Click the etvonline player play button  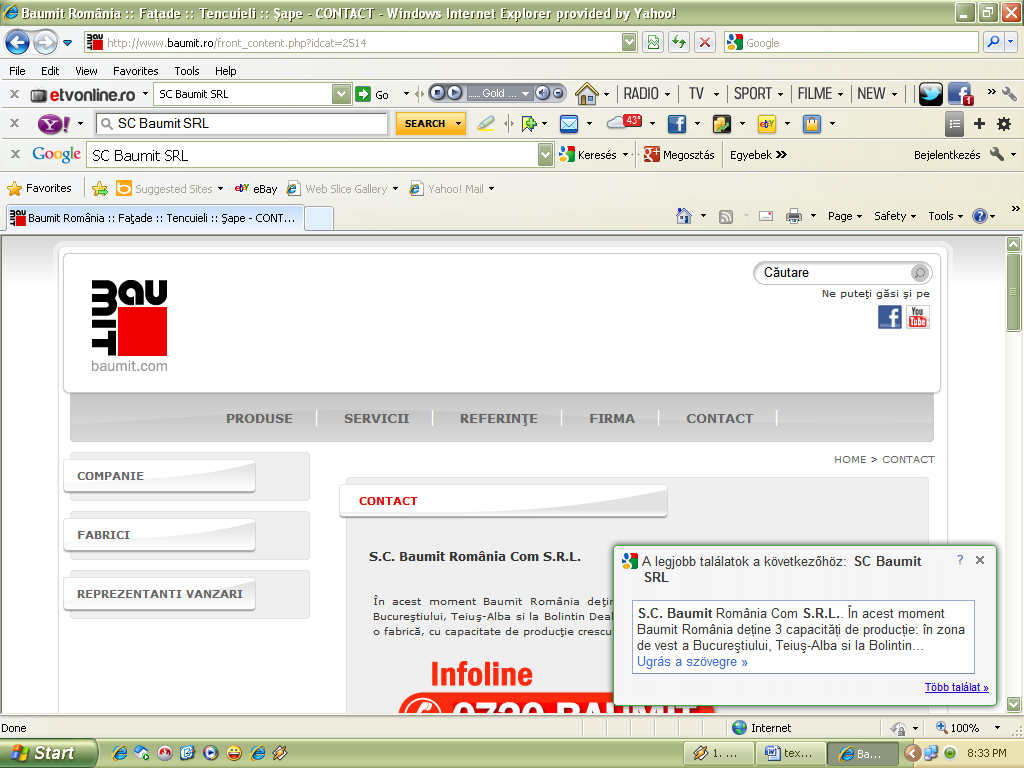click(455, 93)
